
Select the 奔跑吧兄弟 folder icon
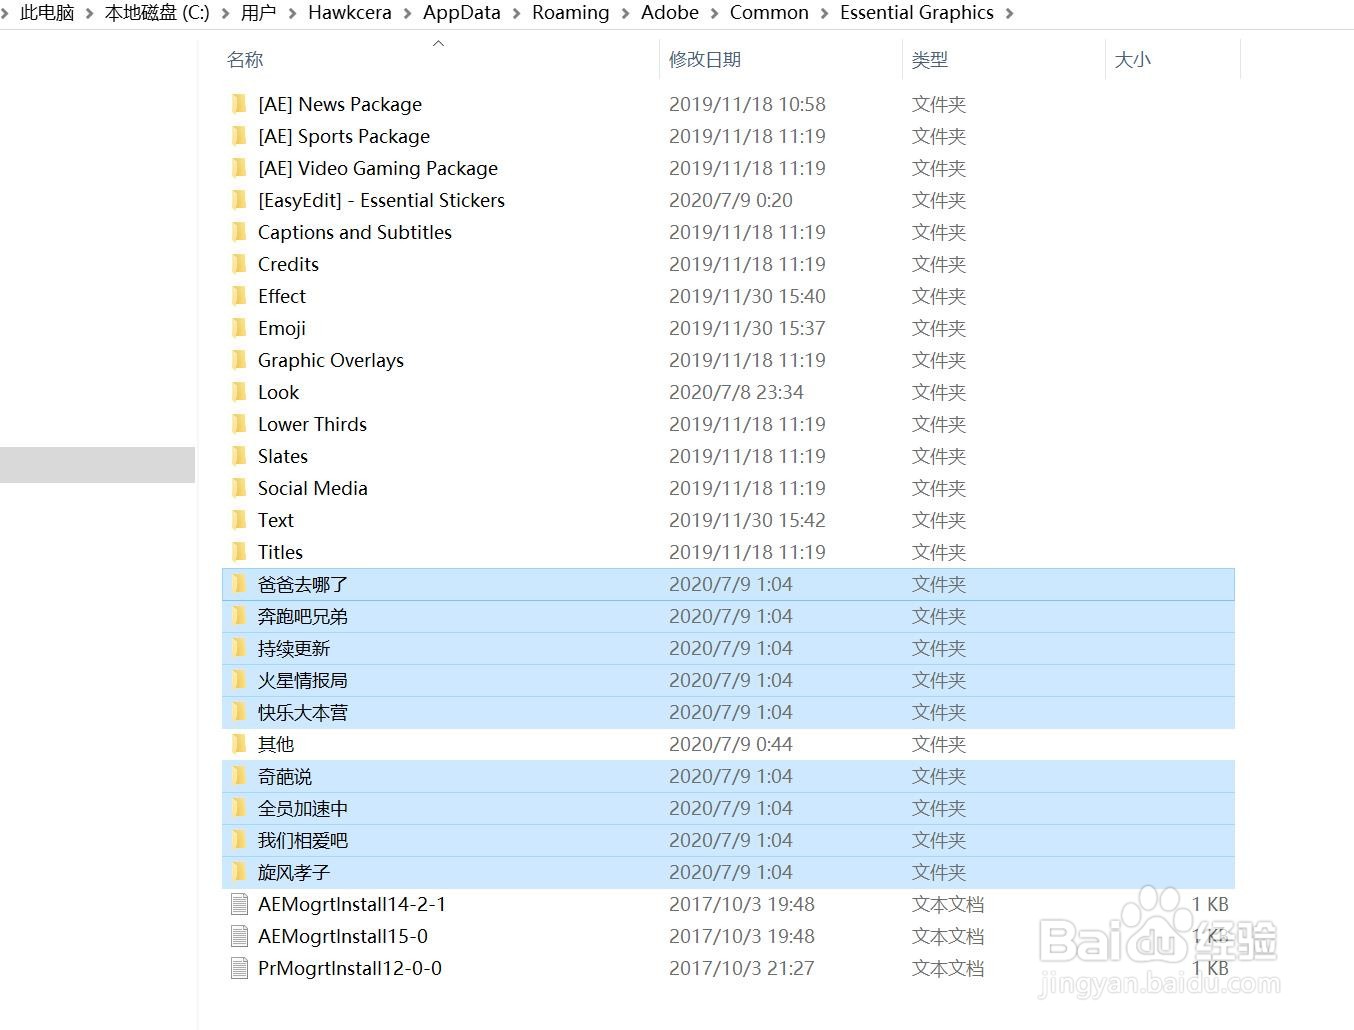[239, 616]
